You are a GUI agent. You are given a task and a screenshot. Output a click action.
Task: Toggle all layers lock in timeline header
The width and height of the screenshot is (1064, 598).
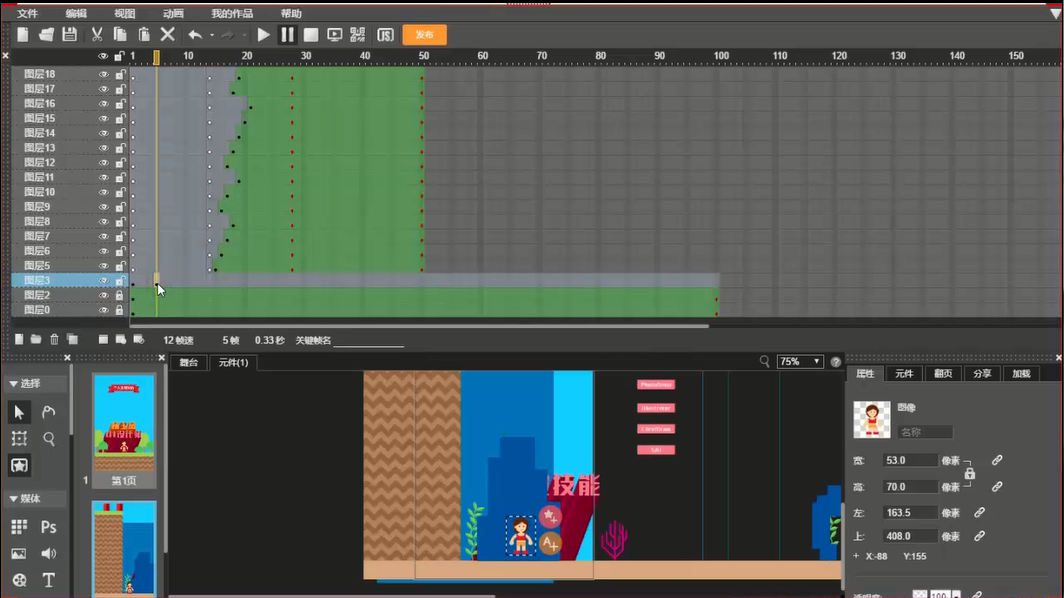tap(119, 56)
